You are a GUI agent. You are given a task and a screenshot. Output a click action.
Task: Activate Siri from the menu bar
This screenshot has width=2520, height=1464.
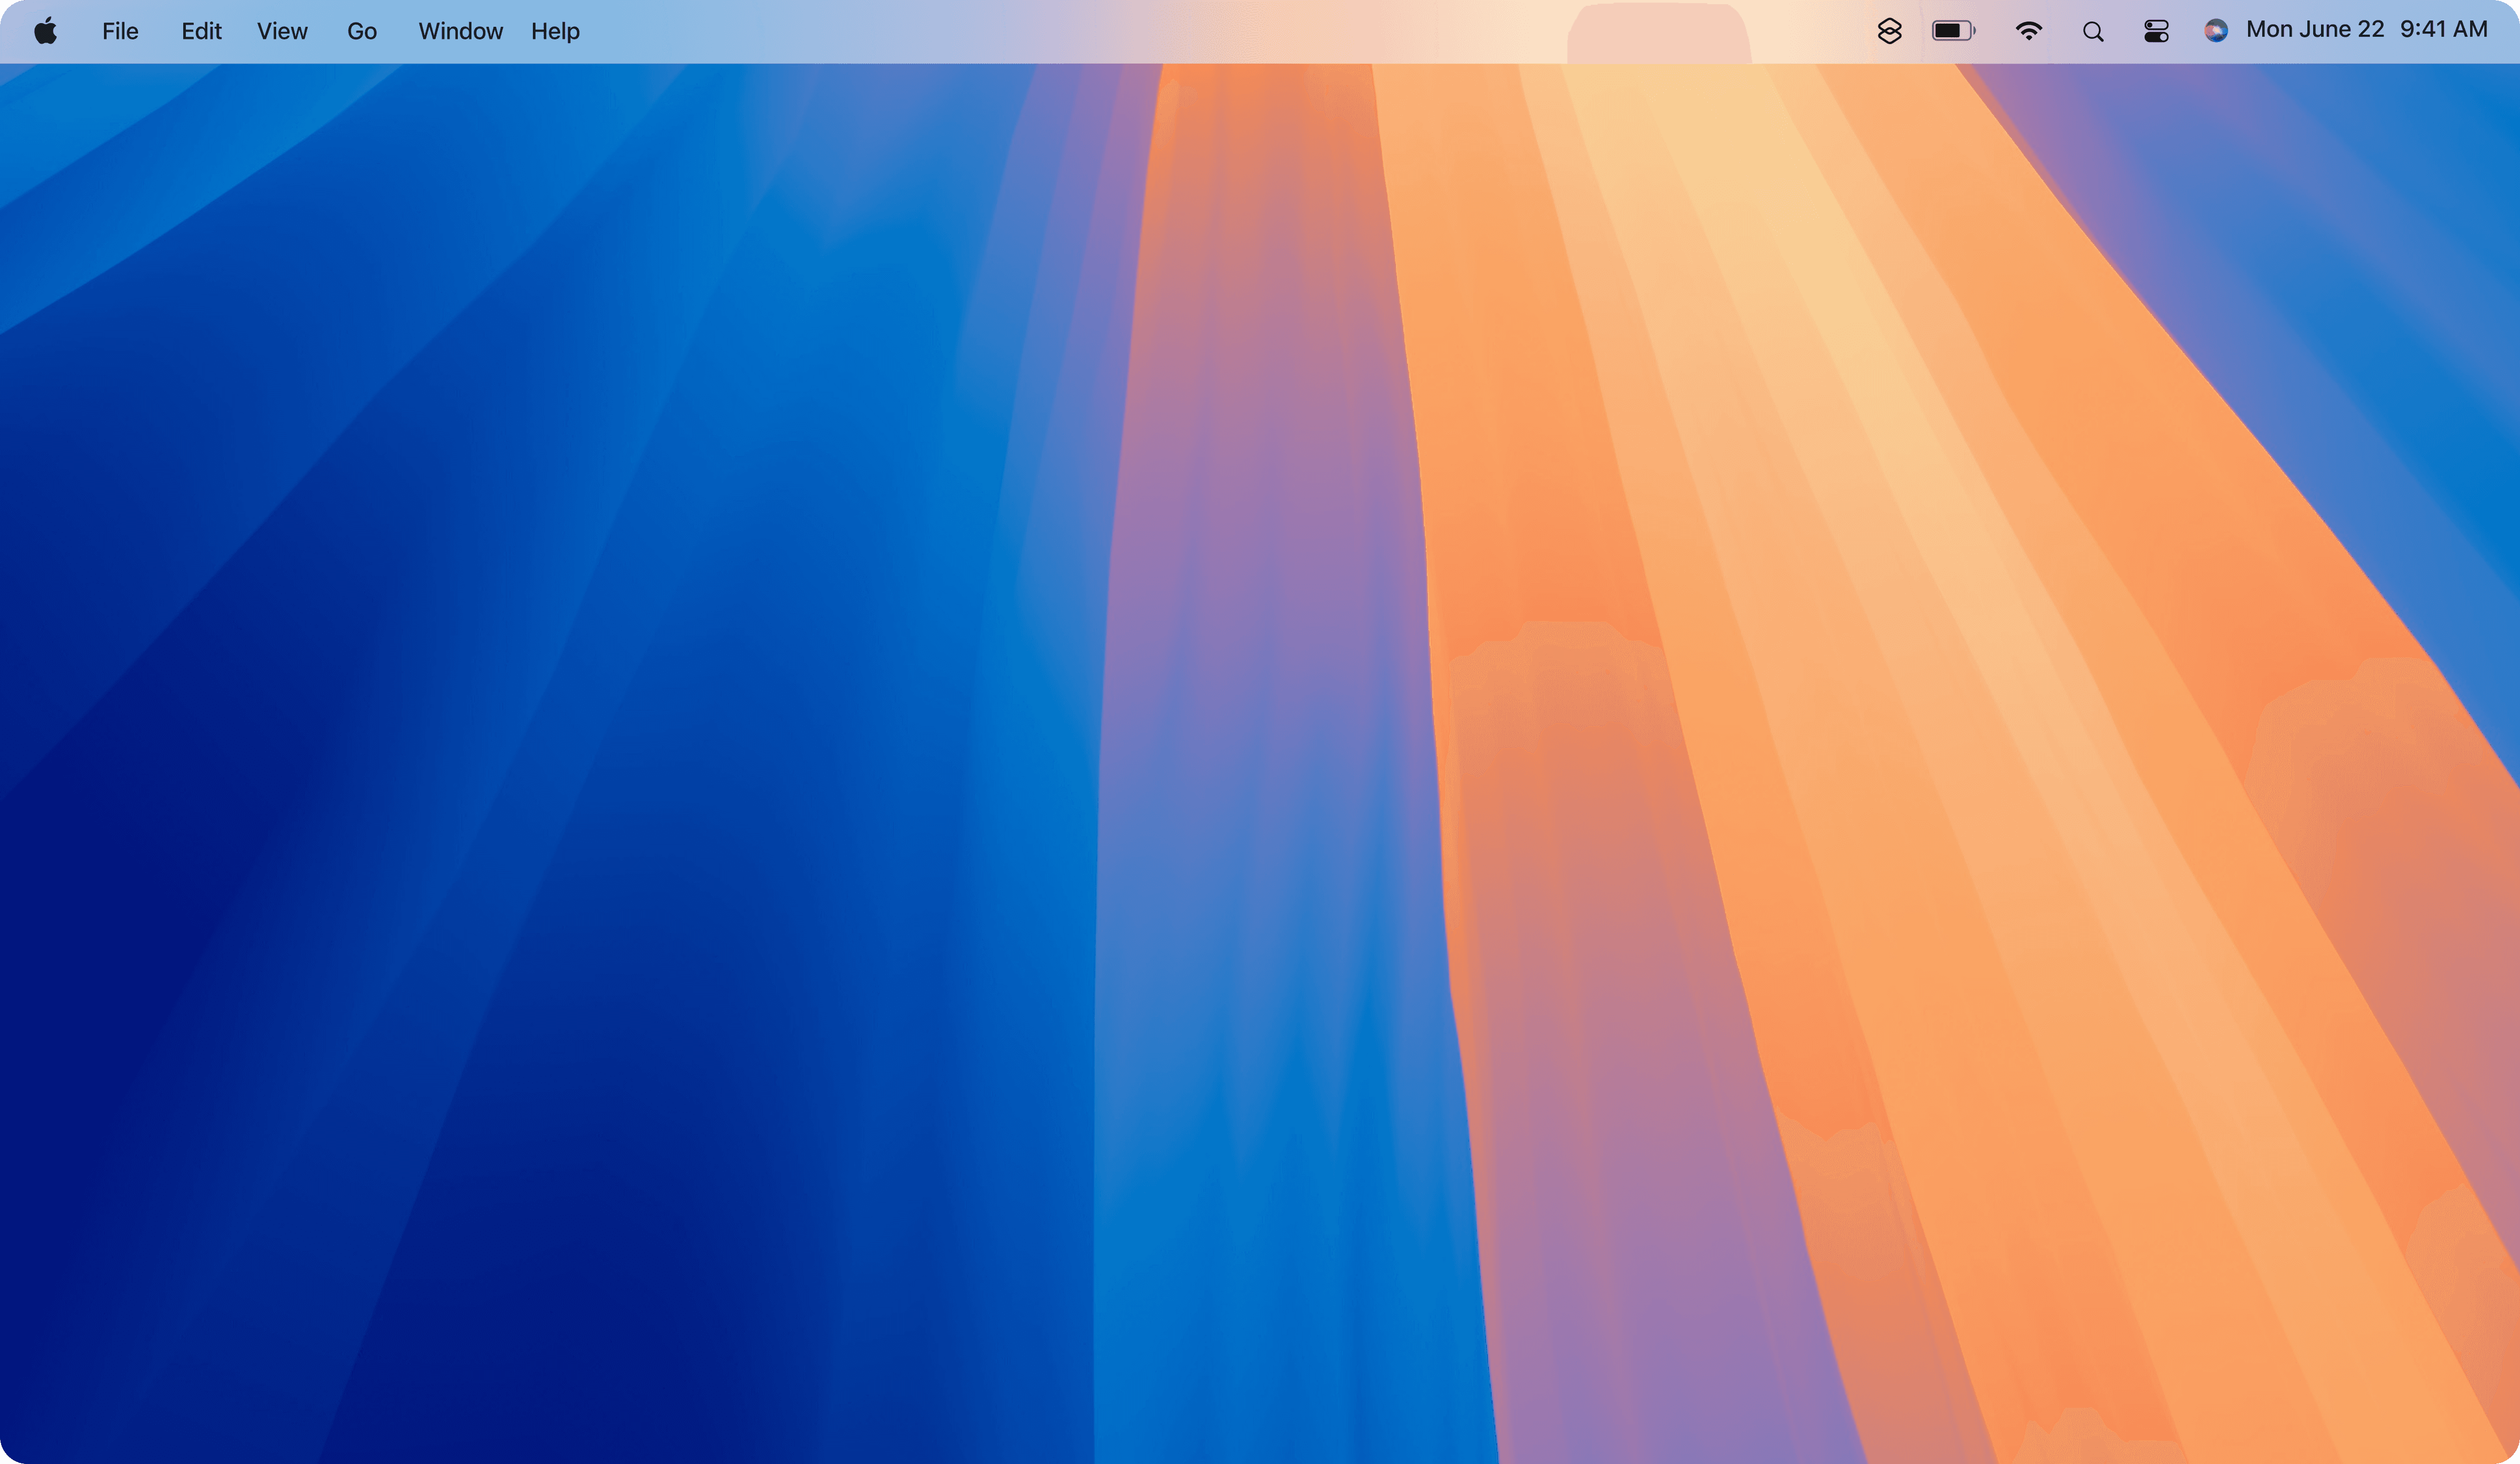[2215, 31]
